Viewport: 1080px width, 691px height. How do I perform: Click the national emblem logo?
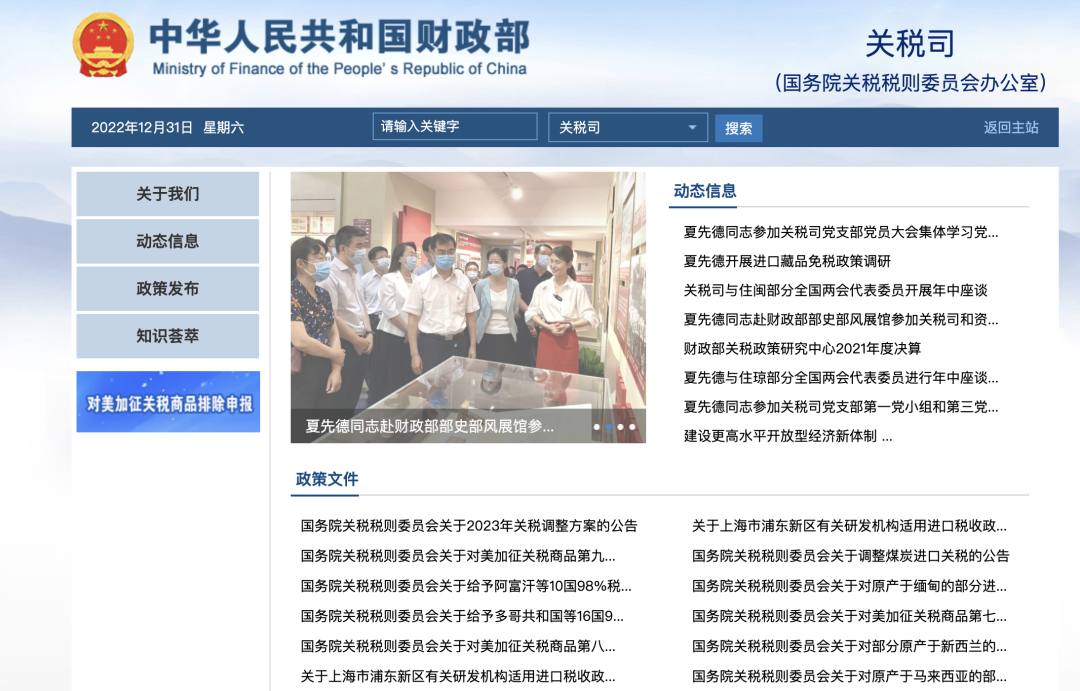[102, 45]
